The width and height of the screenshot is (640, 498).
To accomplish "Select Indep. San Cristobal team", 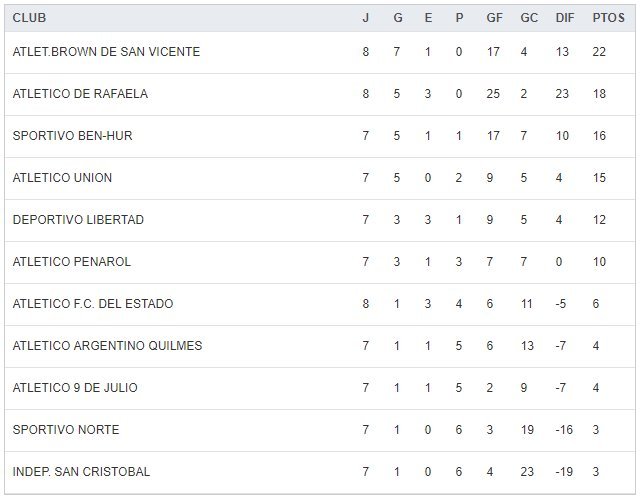I will point(81,472).
